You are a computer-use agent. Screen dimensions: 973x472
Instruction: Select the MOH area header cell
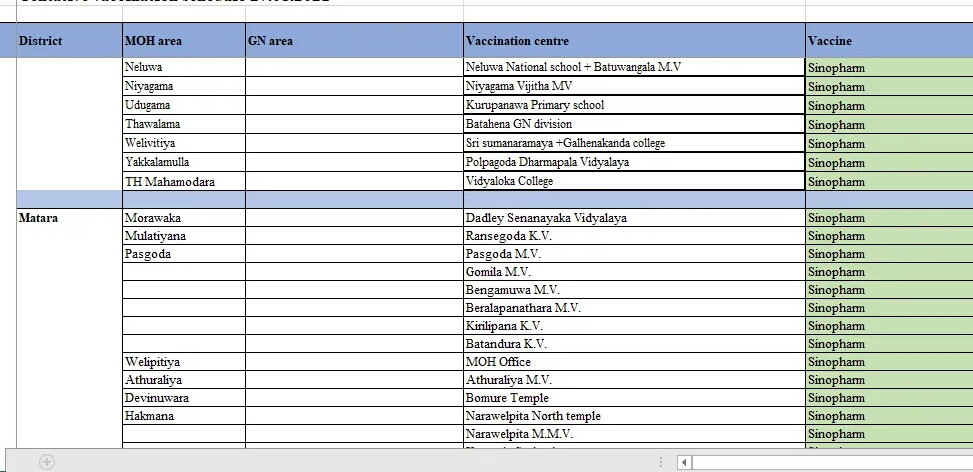click(184, 41)
